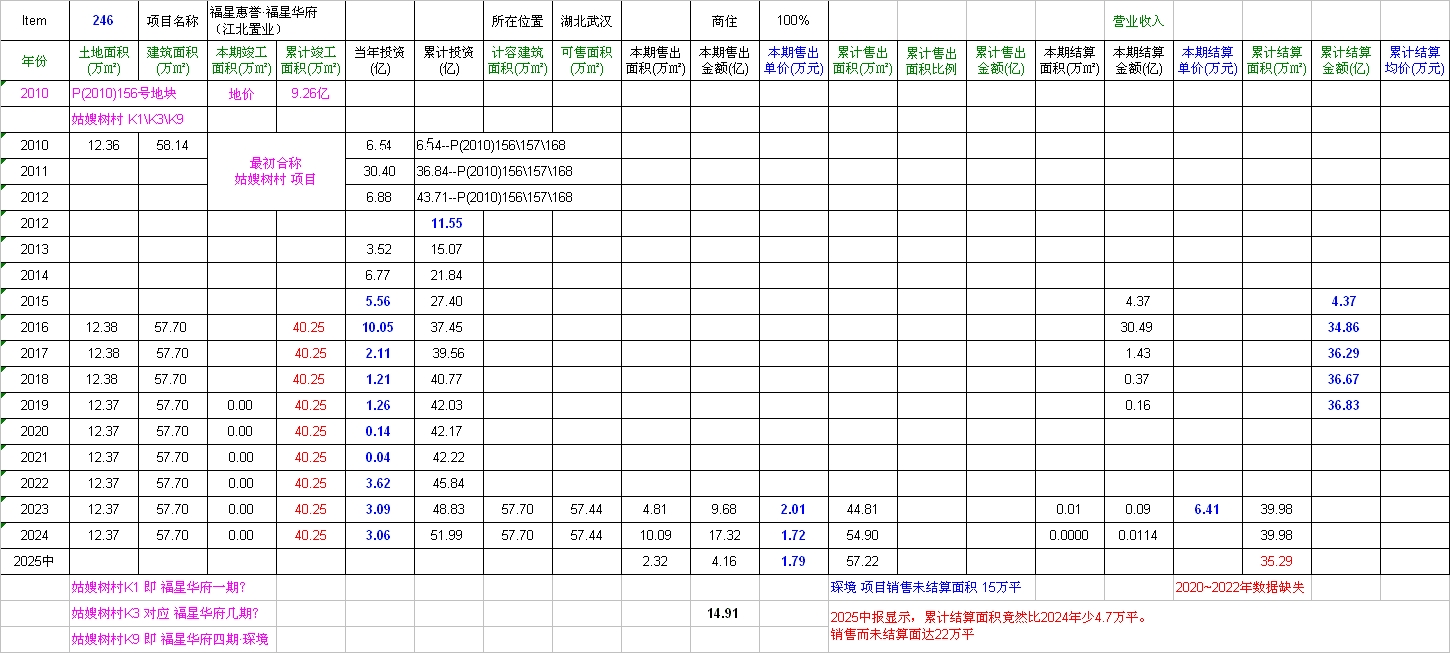
Task: Click the 2024 sold amount '17.32'
Action: point(725,536)
